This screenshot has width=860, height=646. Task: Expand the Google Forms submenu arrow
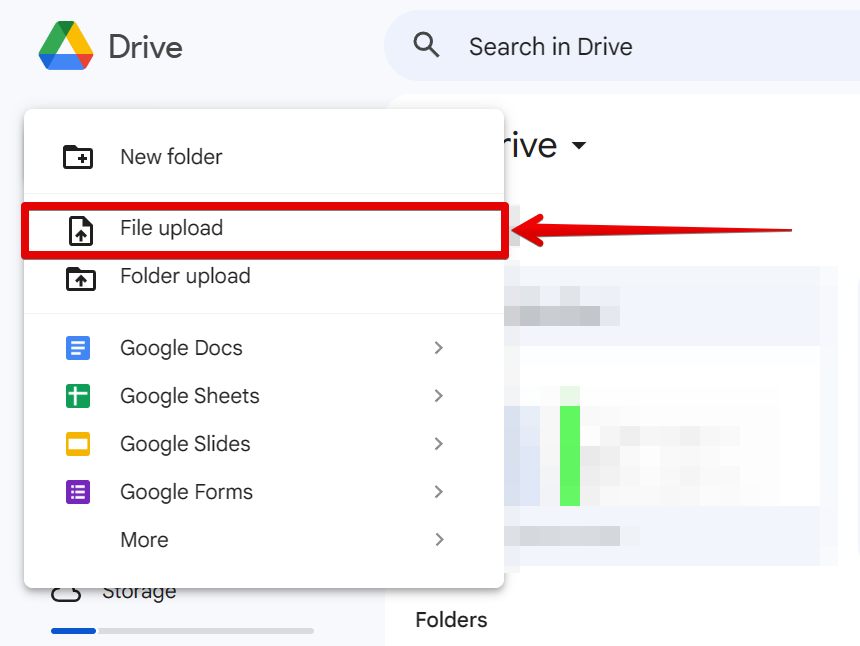(x=438, y=492)
